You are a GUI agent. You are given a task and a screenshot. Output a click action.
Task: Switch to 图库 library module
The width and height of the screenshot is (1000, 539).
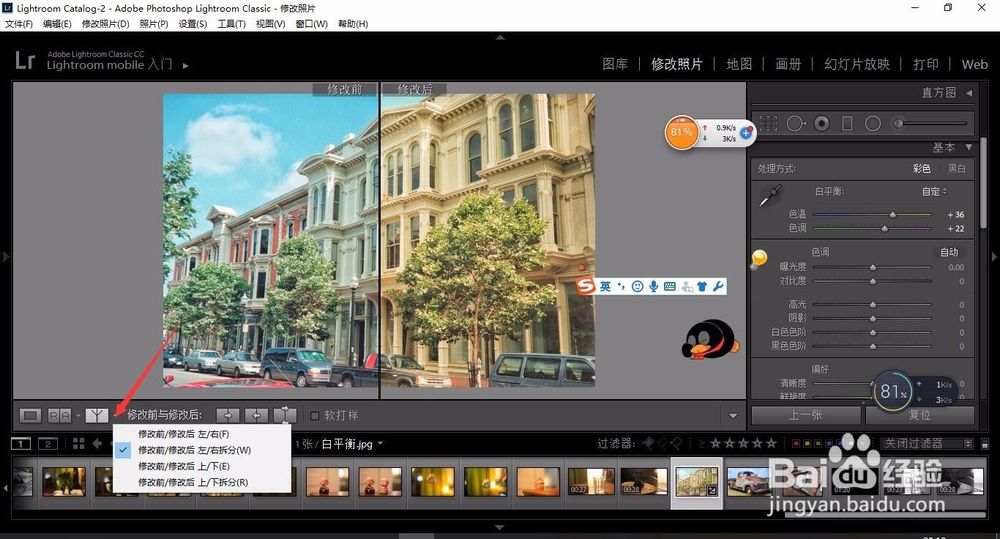(x=615, y=64)
